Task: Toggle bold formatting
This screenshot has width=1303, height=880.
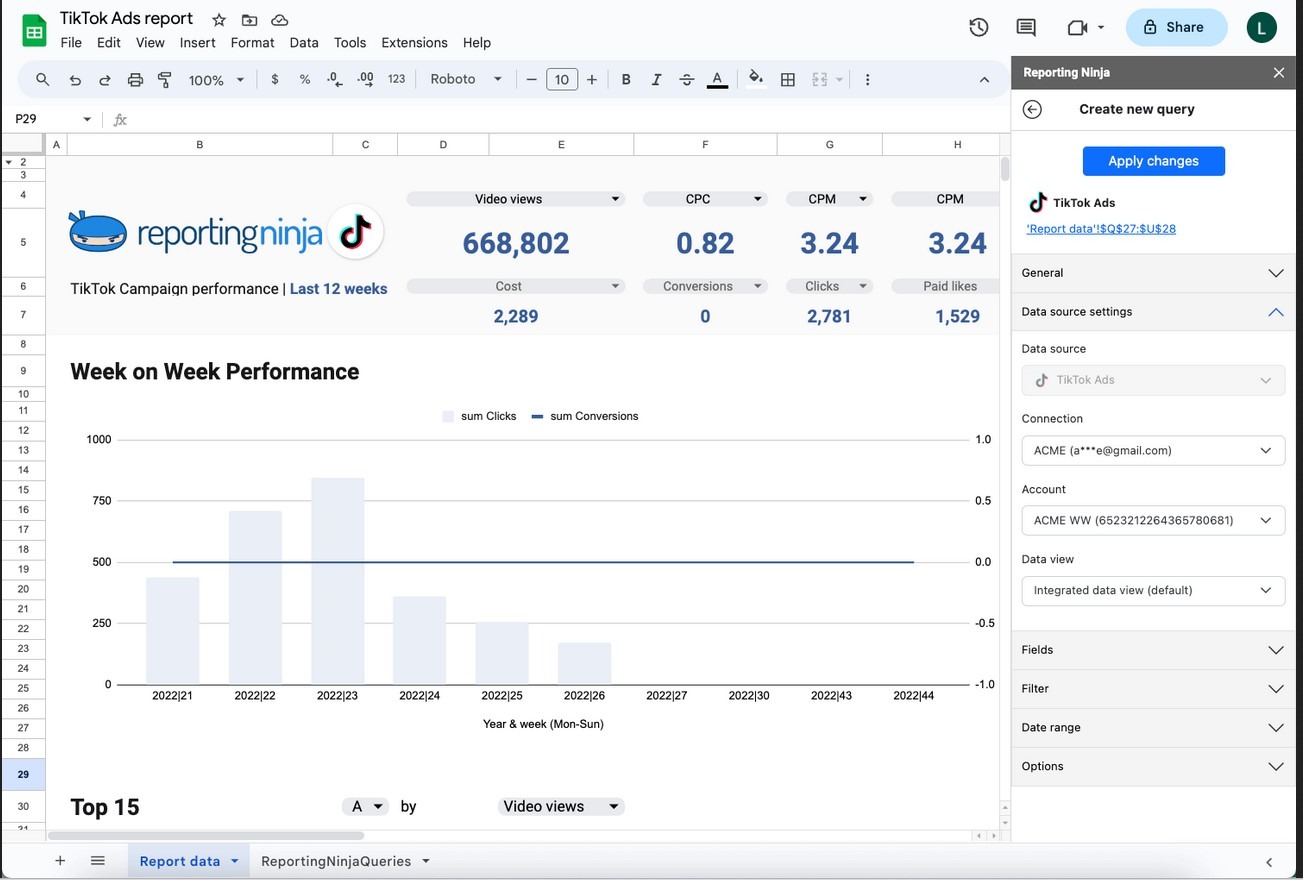Action: (x=626, y=79)
